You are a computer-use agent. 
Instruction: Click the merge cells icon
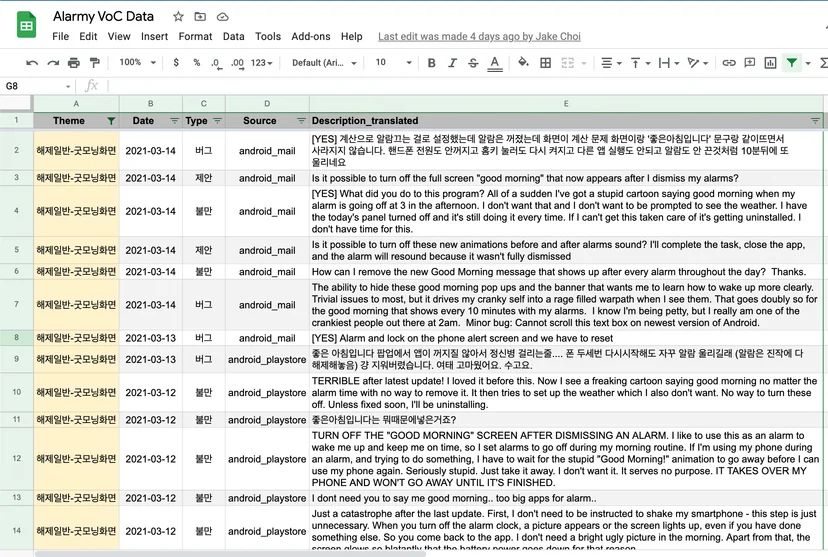coord(568,63)
